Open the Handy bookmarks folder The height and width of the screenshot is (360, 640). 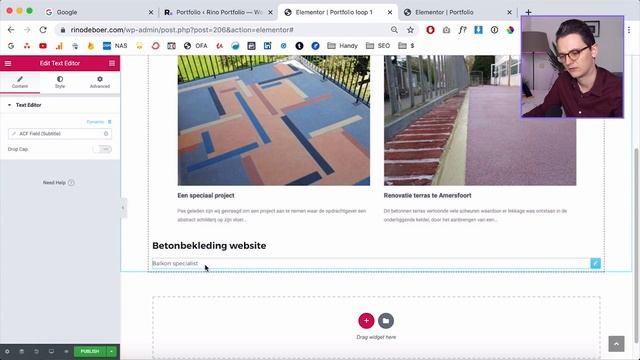[x=342, y=46]
